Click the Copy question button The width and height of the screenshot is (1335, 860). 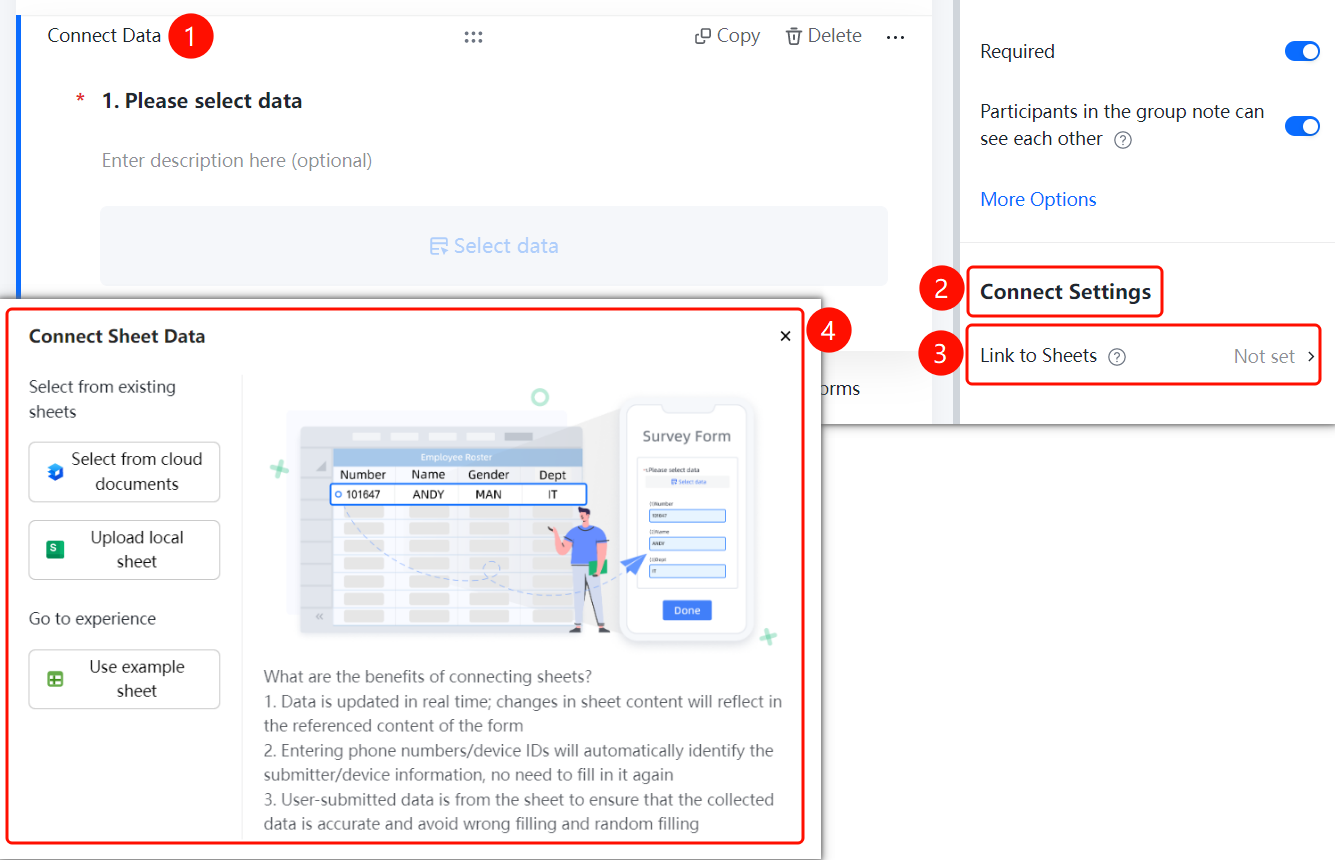point(727,36)
